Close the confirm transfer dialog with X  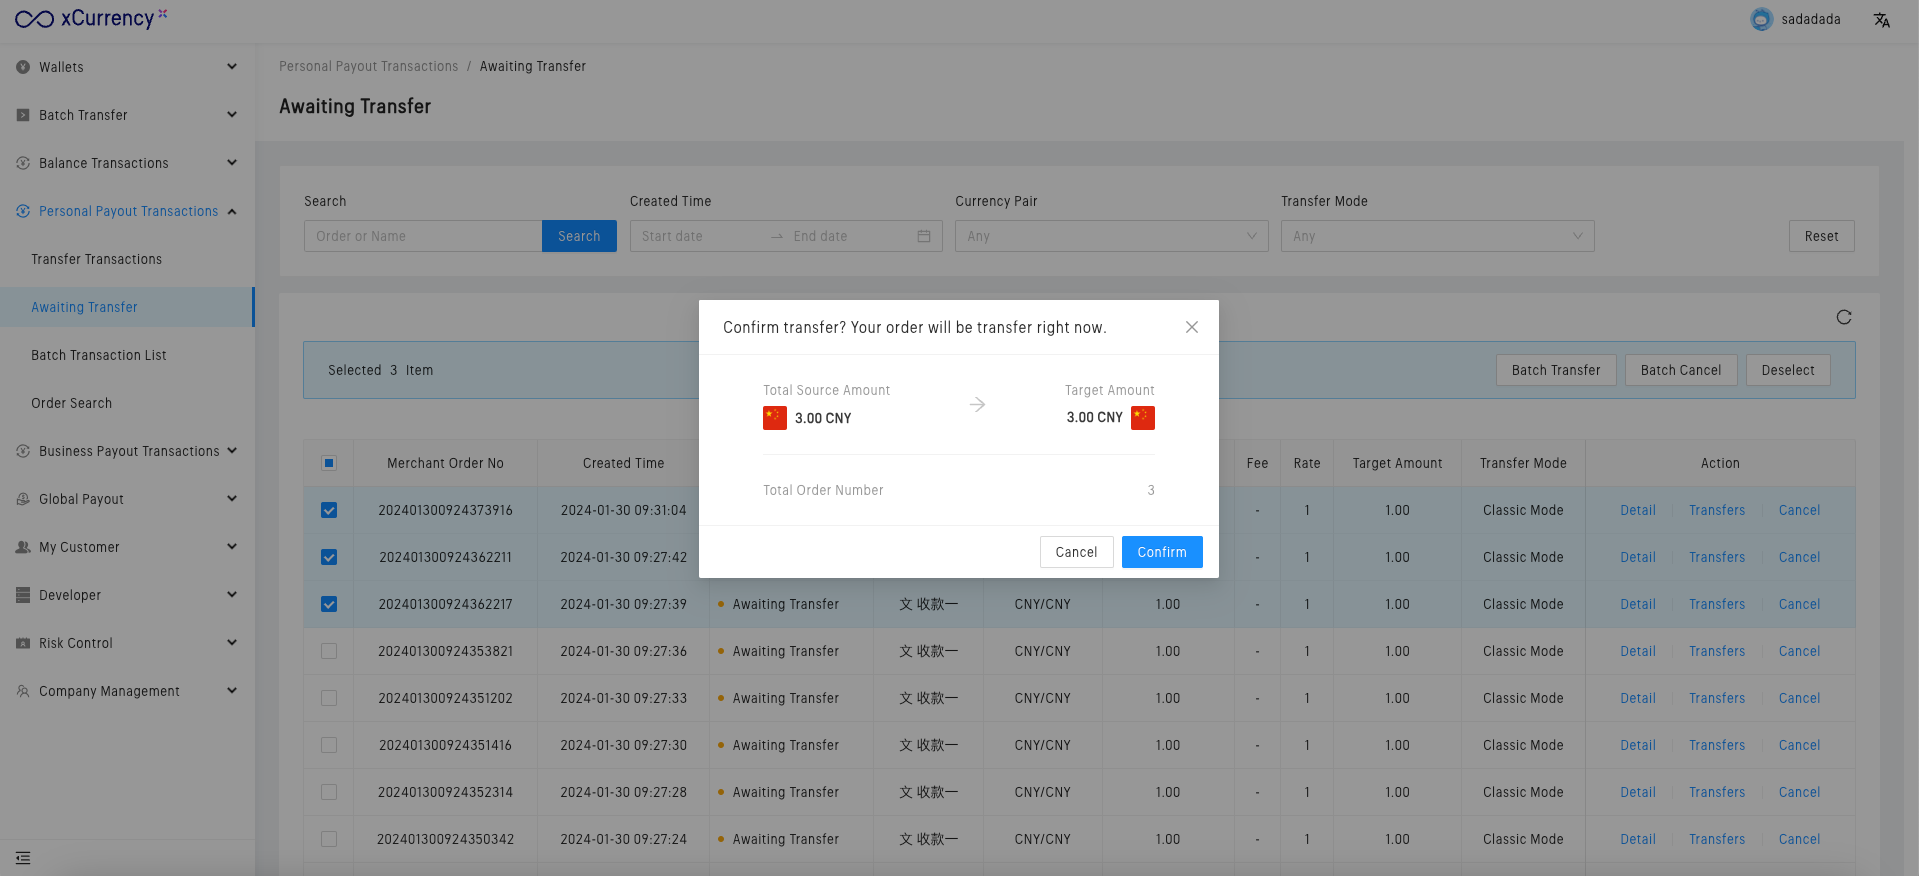[x=1191, y=327]
